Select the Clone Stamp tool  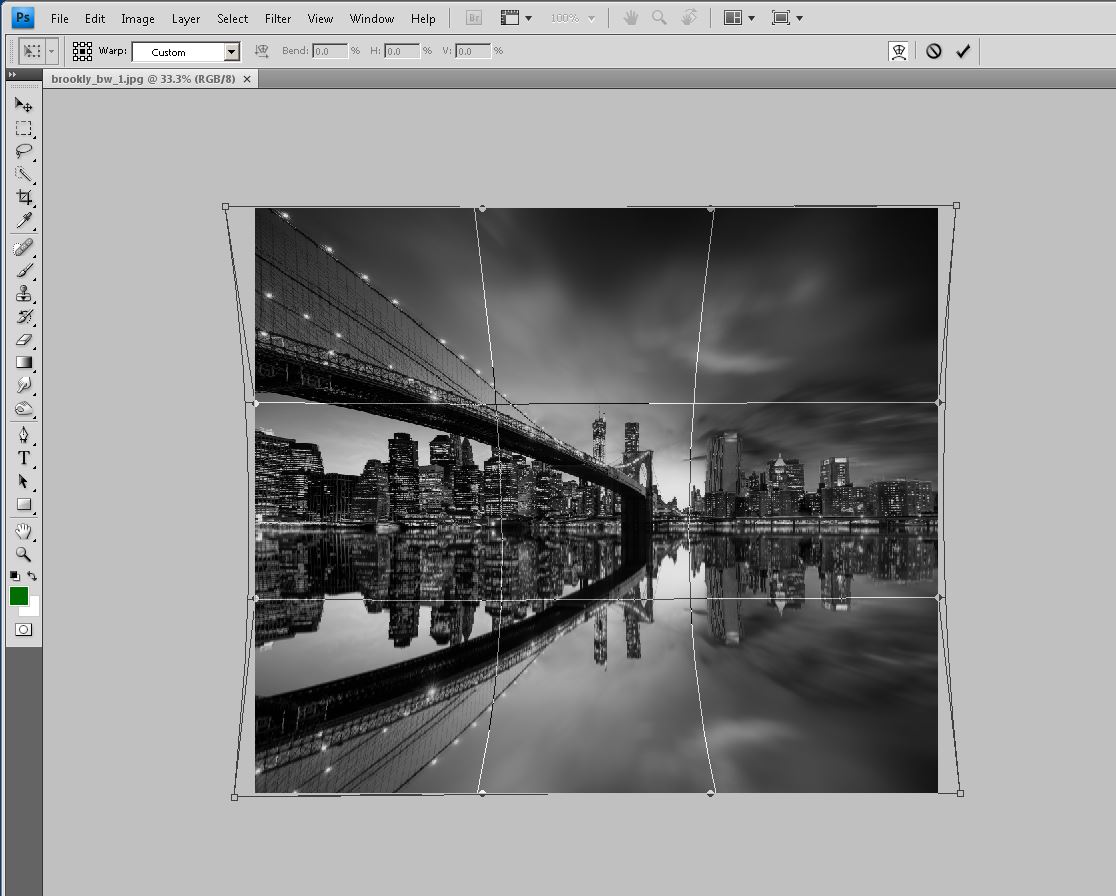[23, 293]
